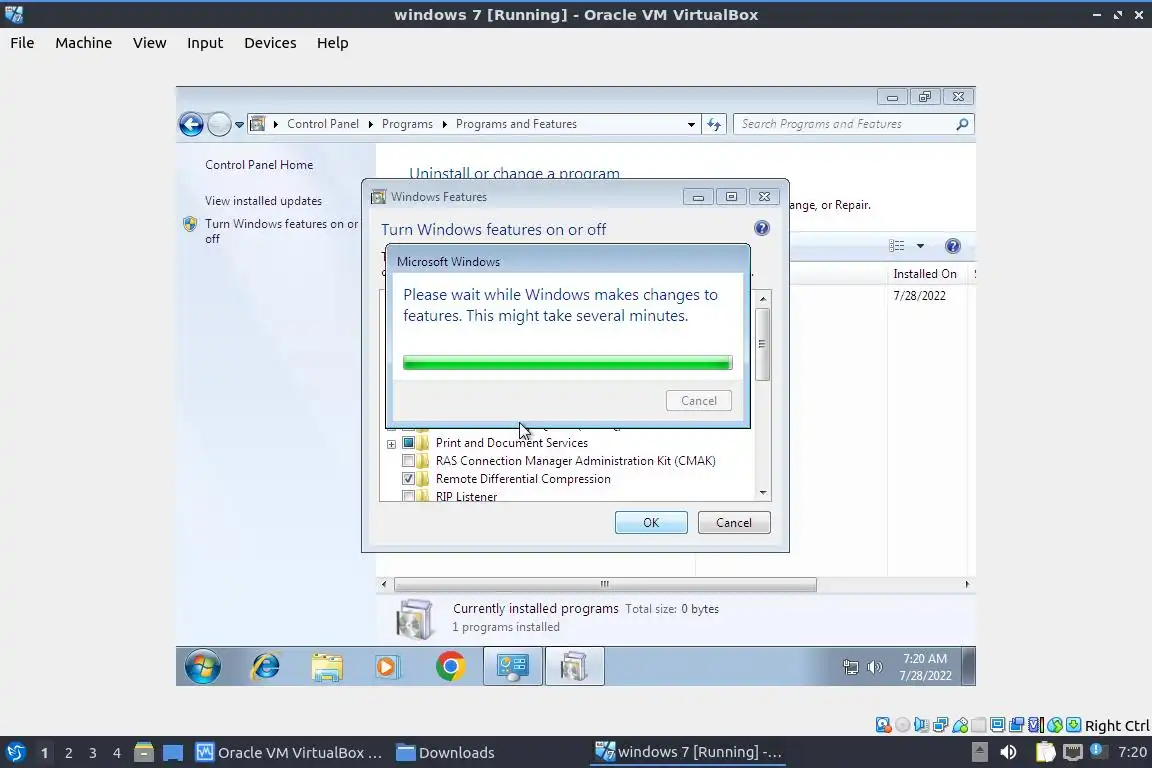
Task: Toggle the RIP Listener checkbox
Action: pos(408,496)
